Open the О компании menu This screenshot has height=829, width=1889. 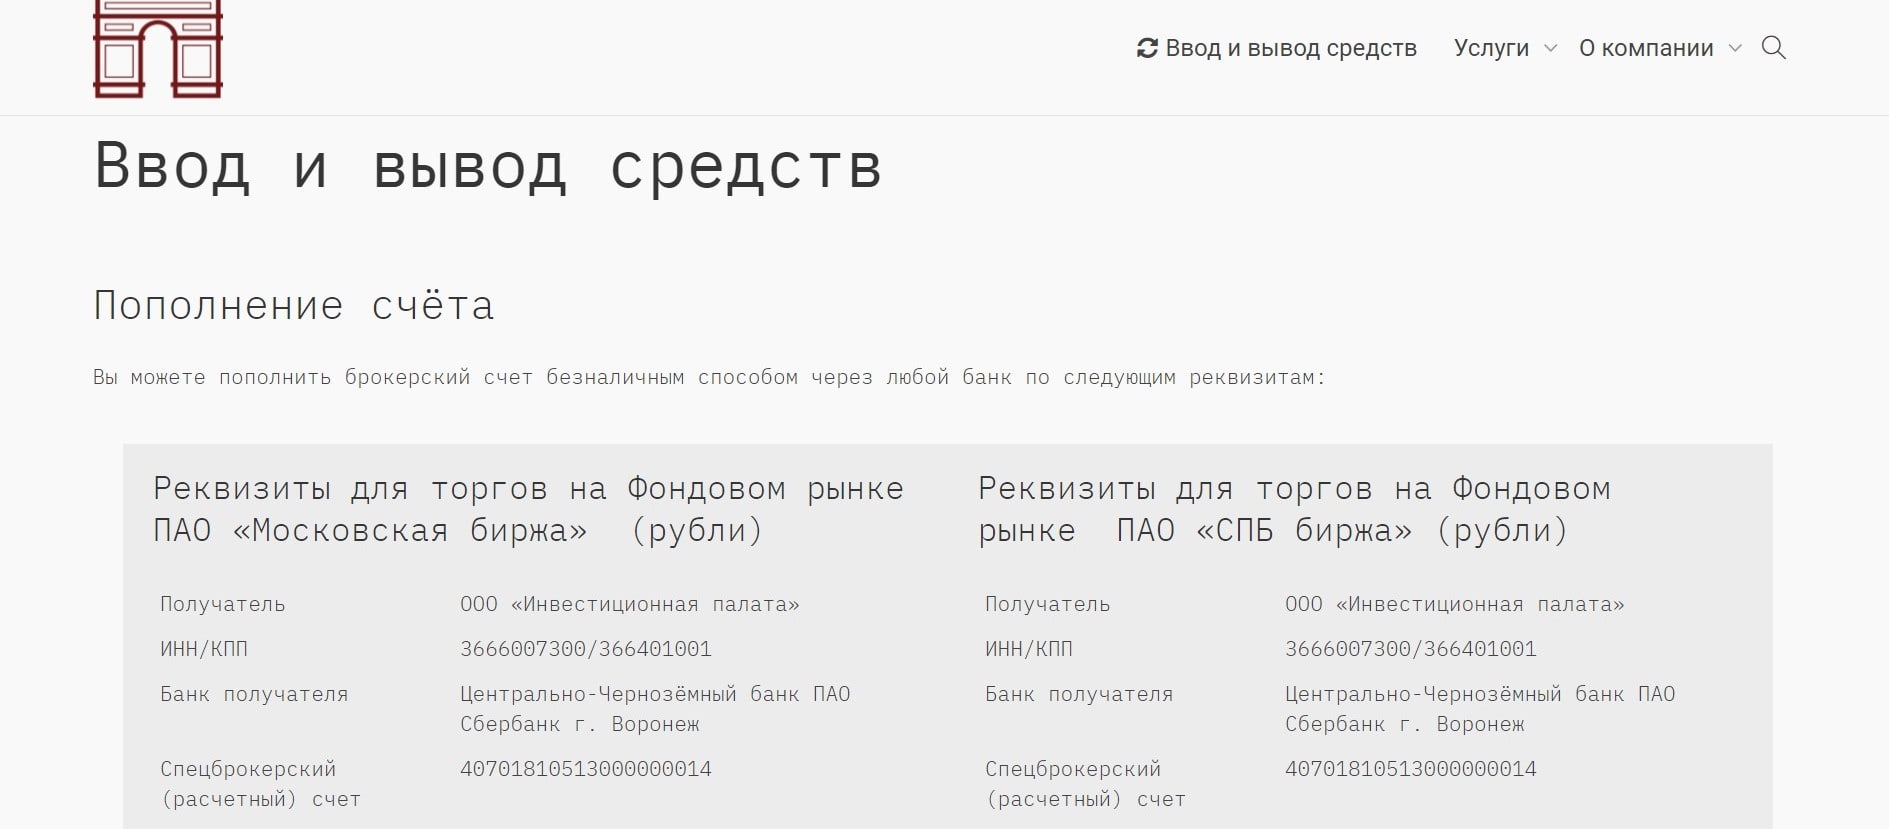[x=1646, y=48]
